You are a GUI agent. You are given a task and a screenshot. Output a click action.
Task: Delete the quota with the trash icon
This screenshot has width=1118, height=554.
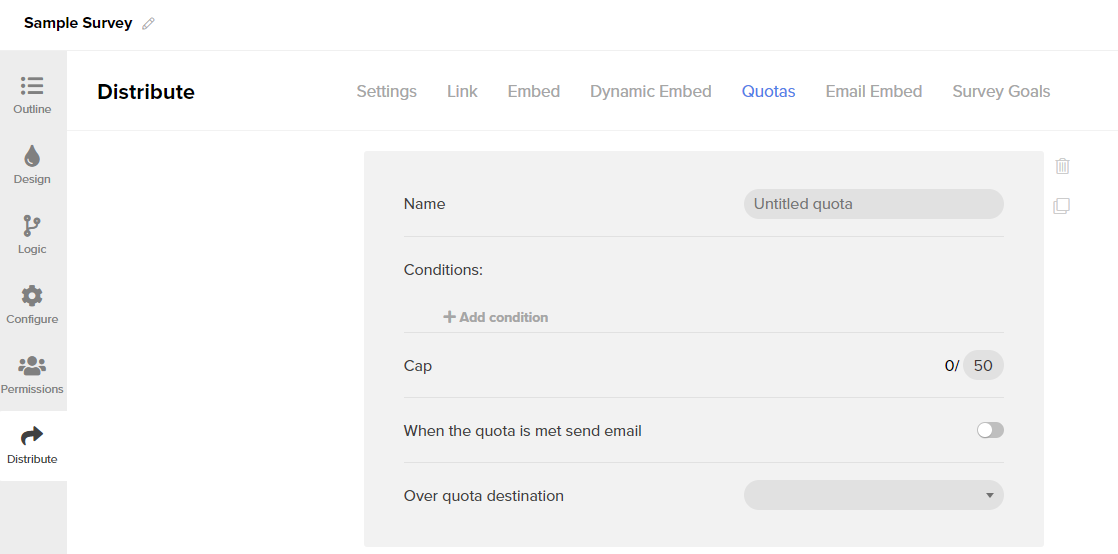tap(1062, 166)
